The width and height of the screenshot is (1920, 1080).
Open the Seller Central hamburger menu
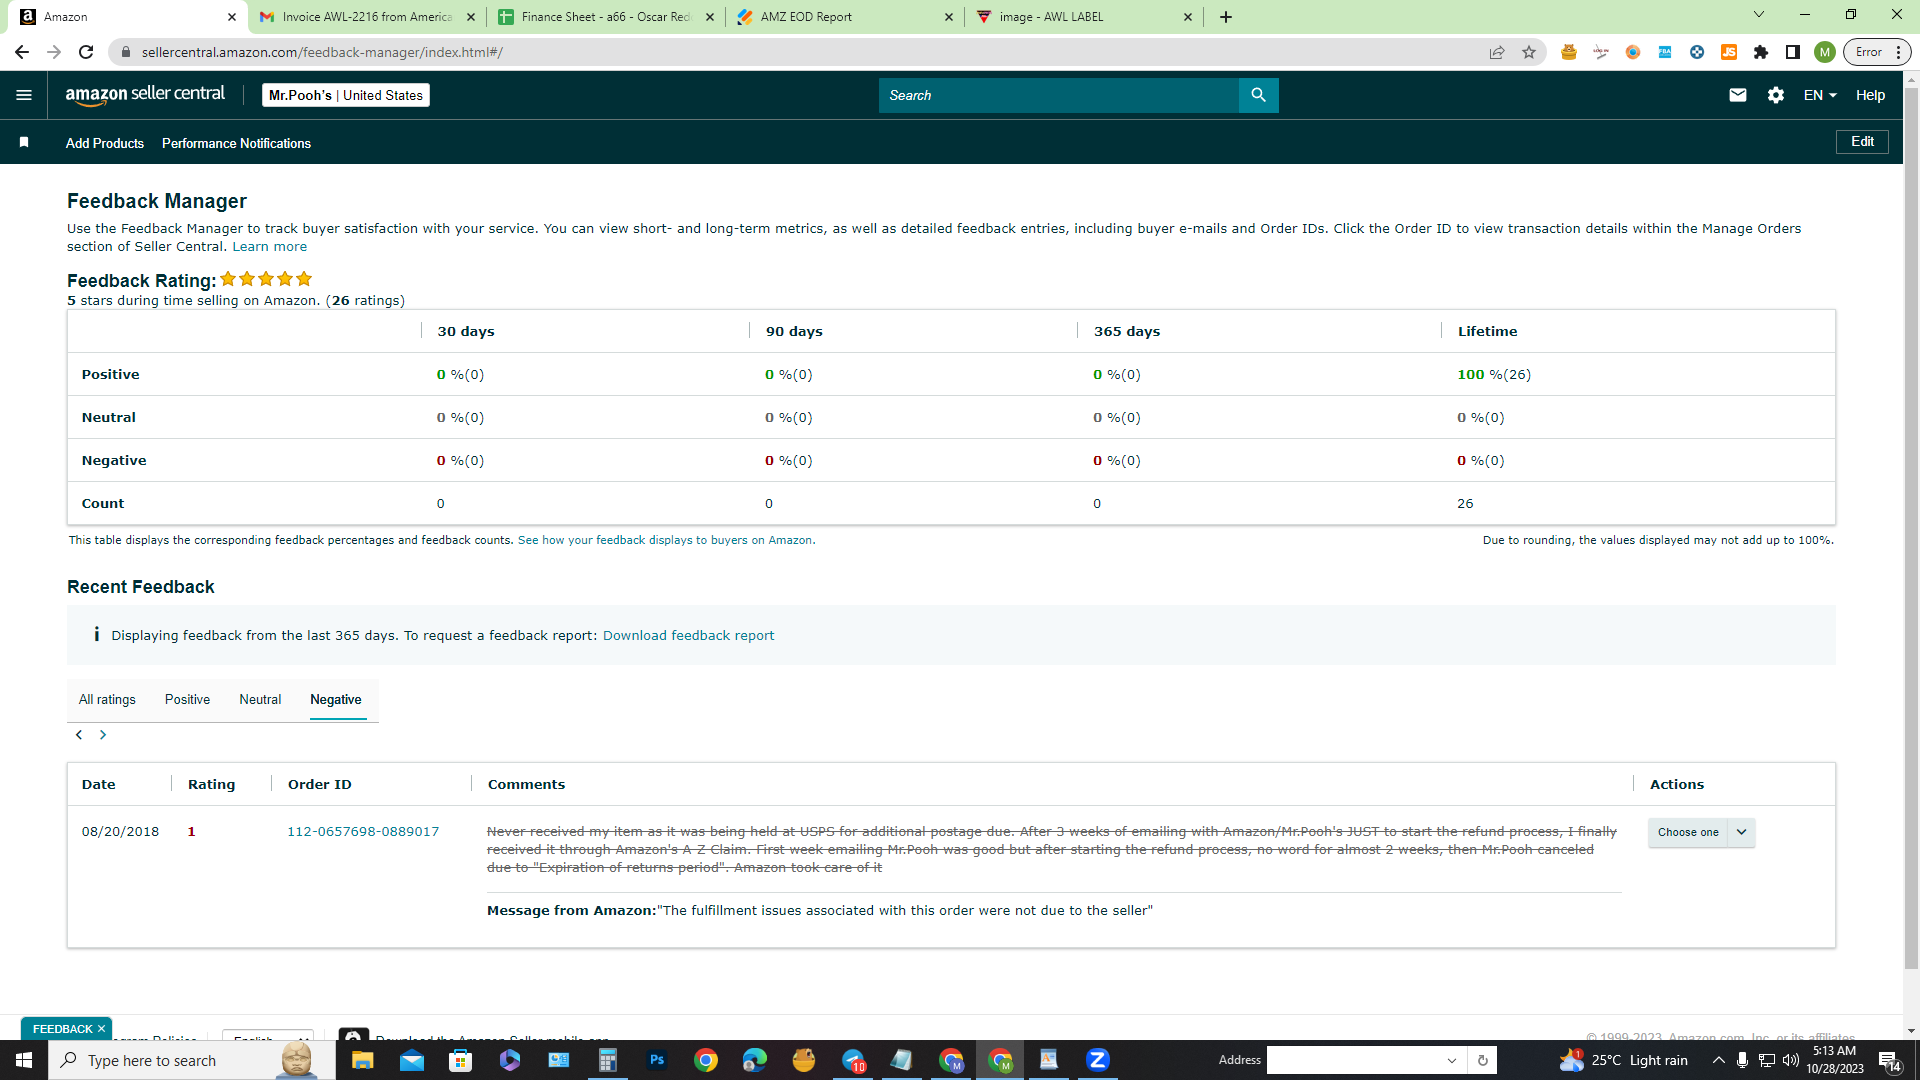(x=24, y=95)
